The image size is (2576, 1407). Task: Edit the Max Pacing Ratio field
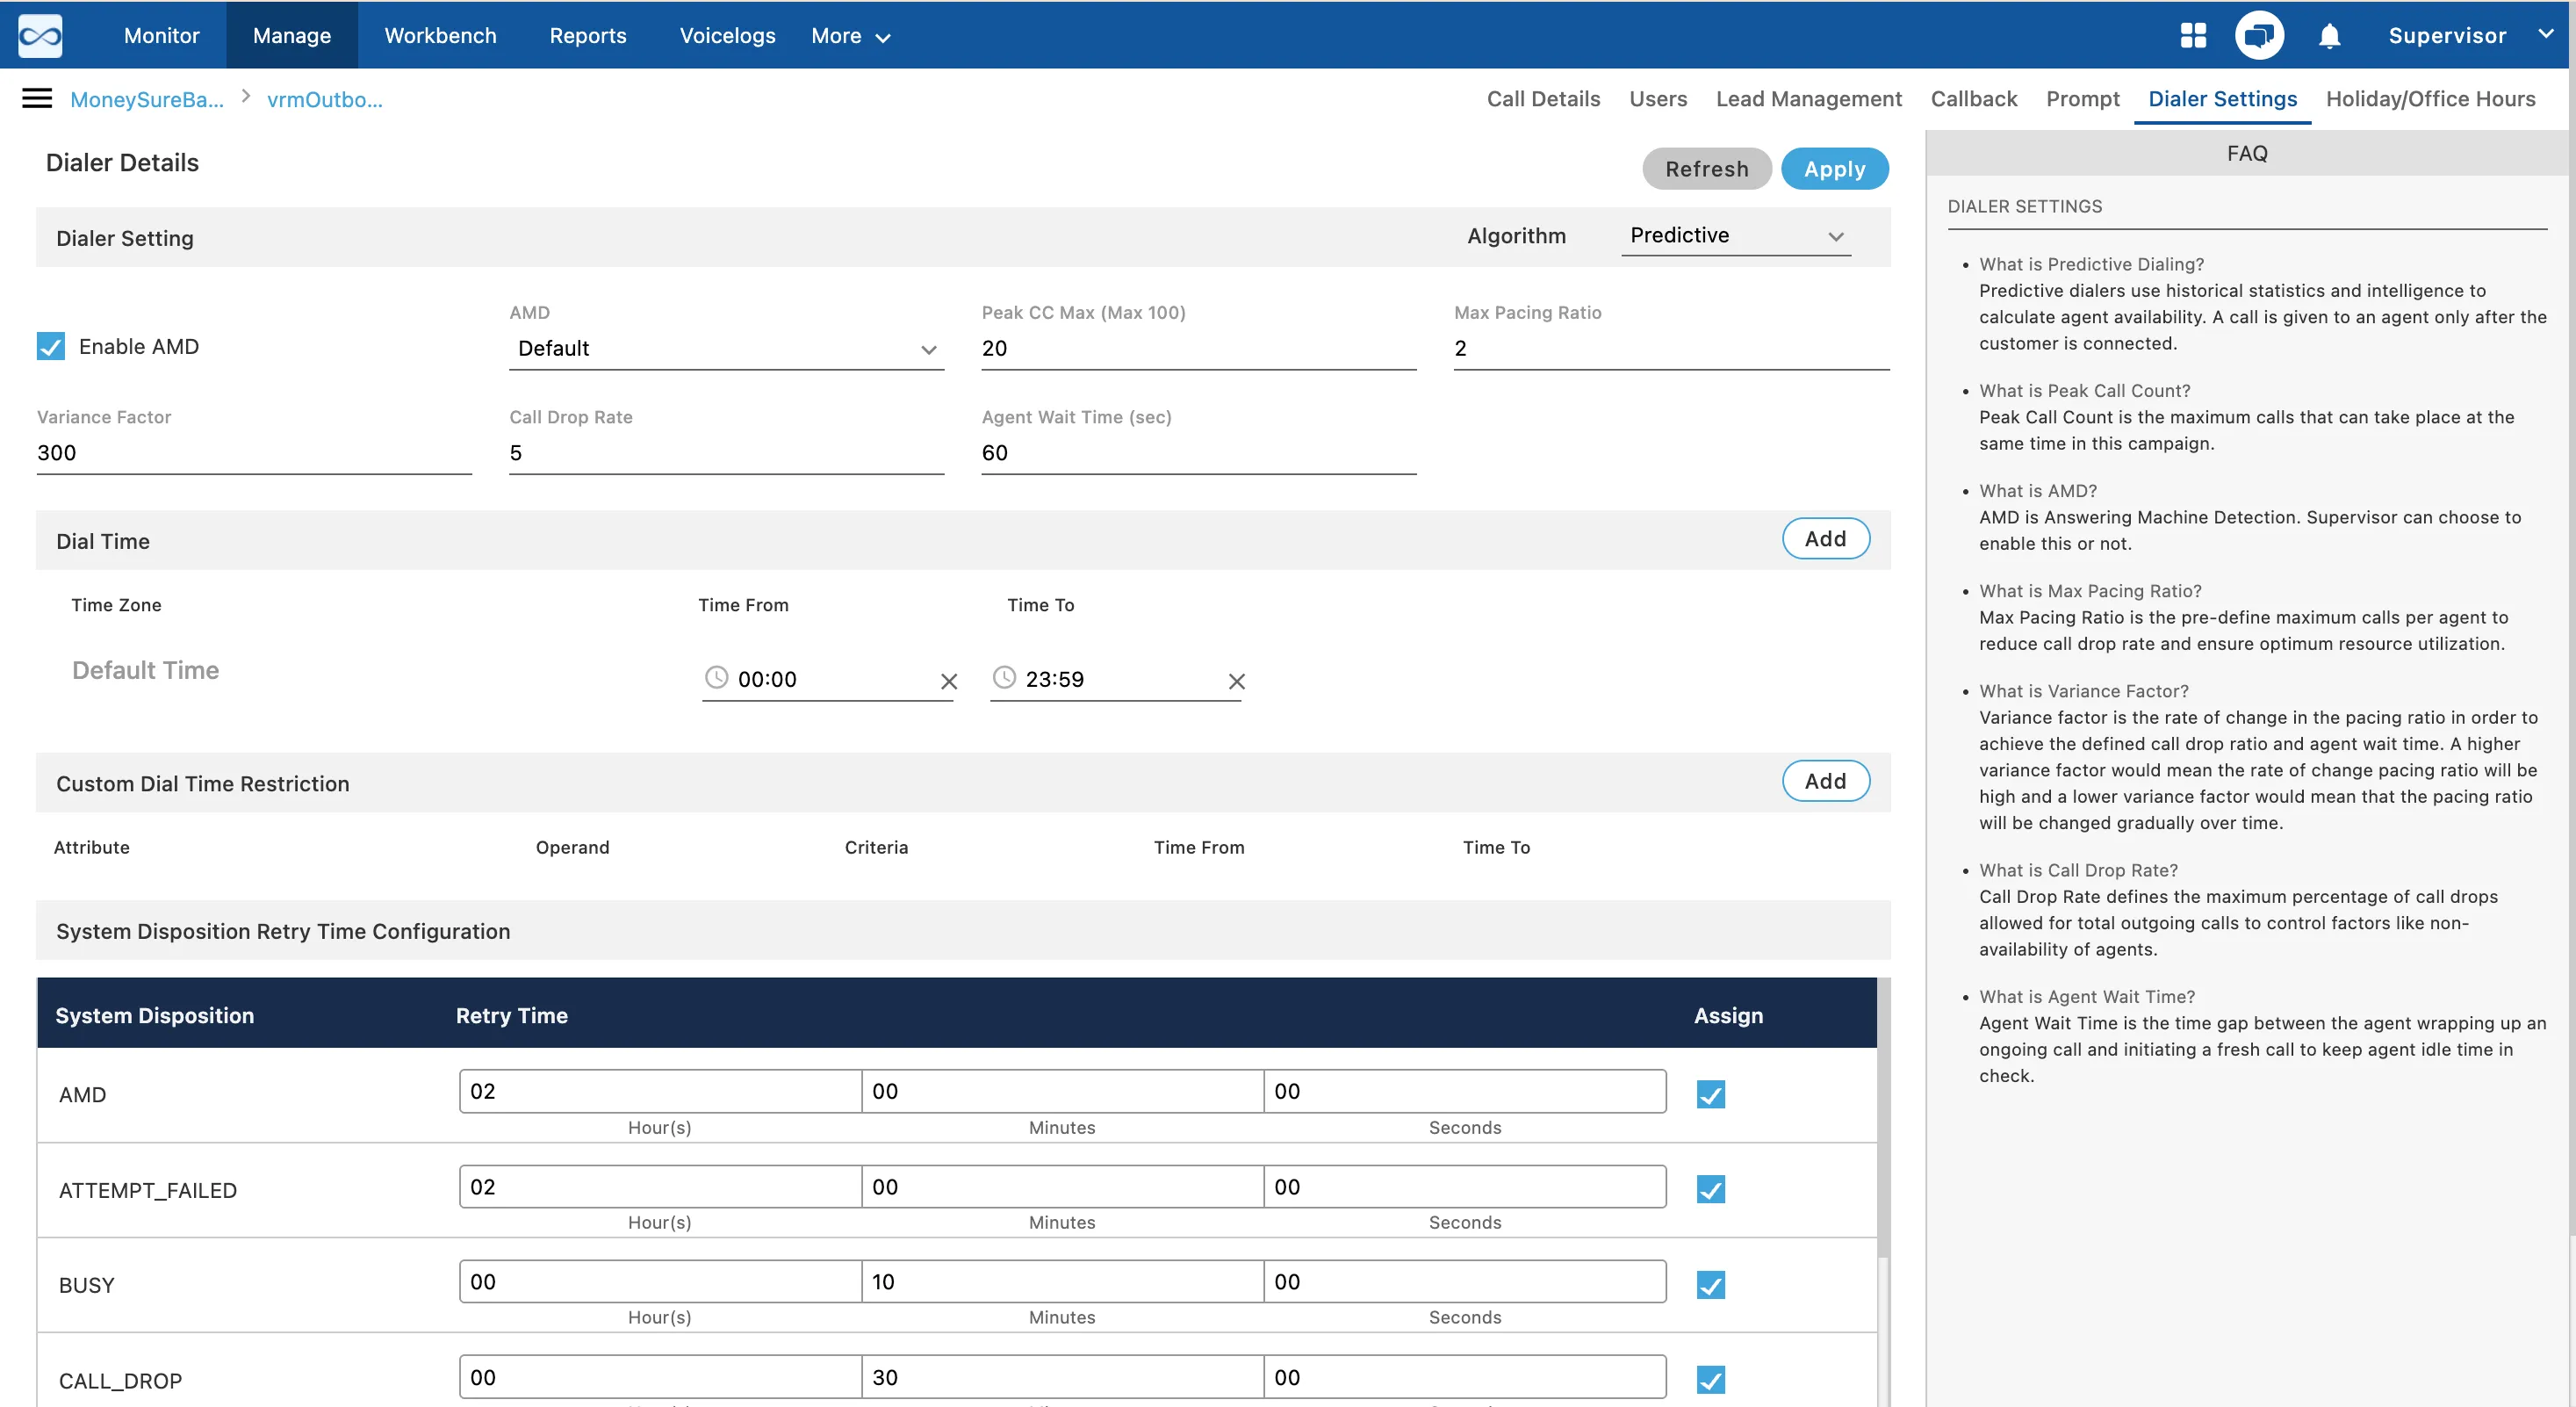[1671, 349]
